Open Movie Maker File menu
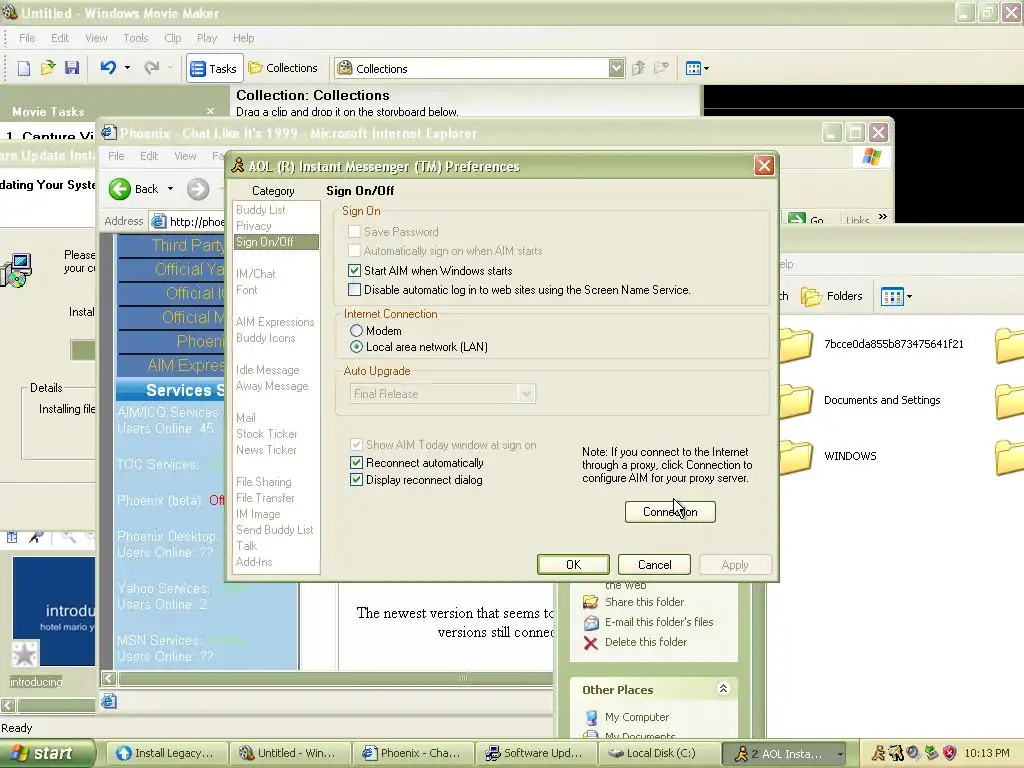The image size is (1024, 768). click(x=27, y=38)
